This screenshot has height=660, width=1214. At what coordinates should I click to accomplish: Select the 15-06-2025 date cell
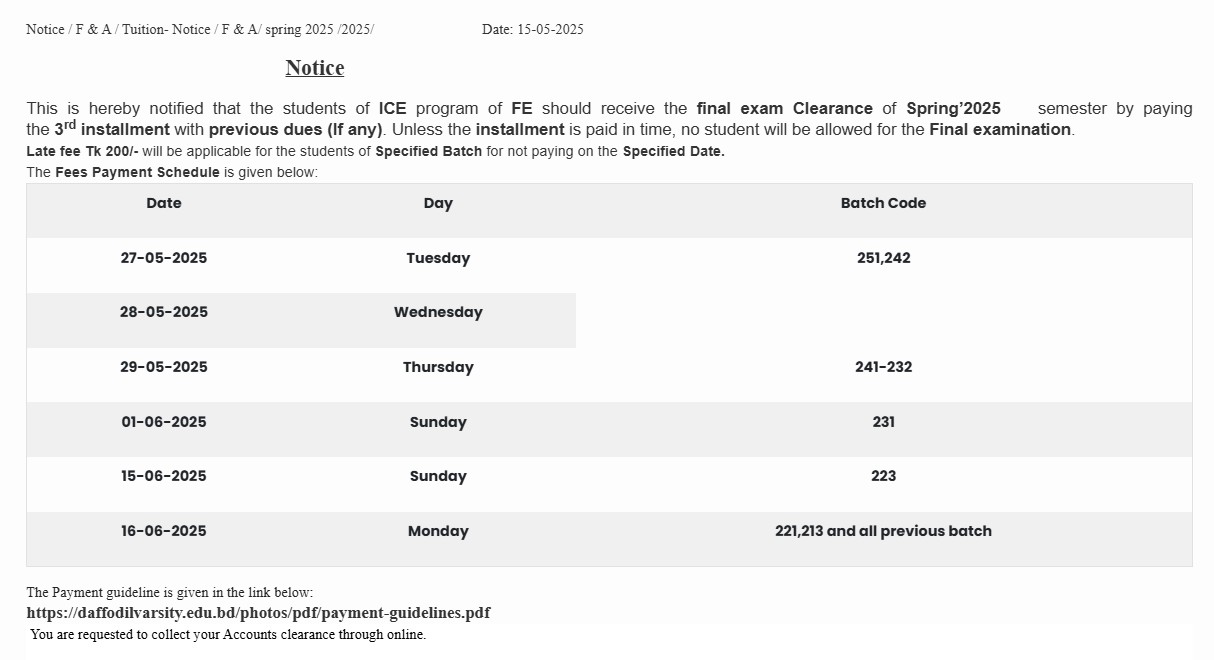pyautogui.click(x=164, y=476)
